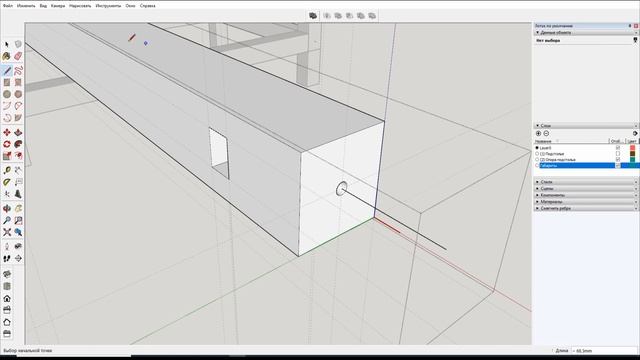Screen dimensions: 640x360
Task: Choose the Pan hand tool
Action: tap(18, 209)
